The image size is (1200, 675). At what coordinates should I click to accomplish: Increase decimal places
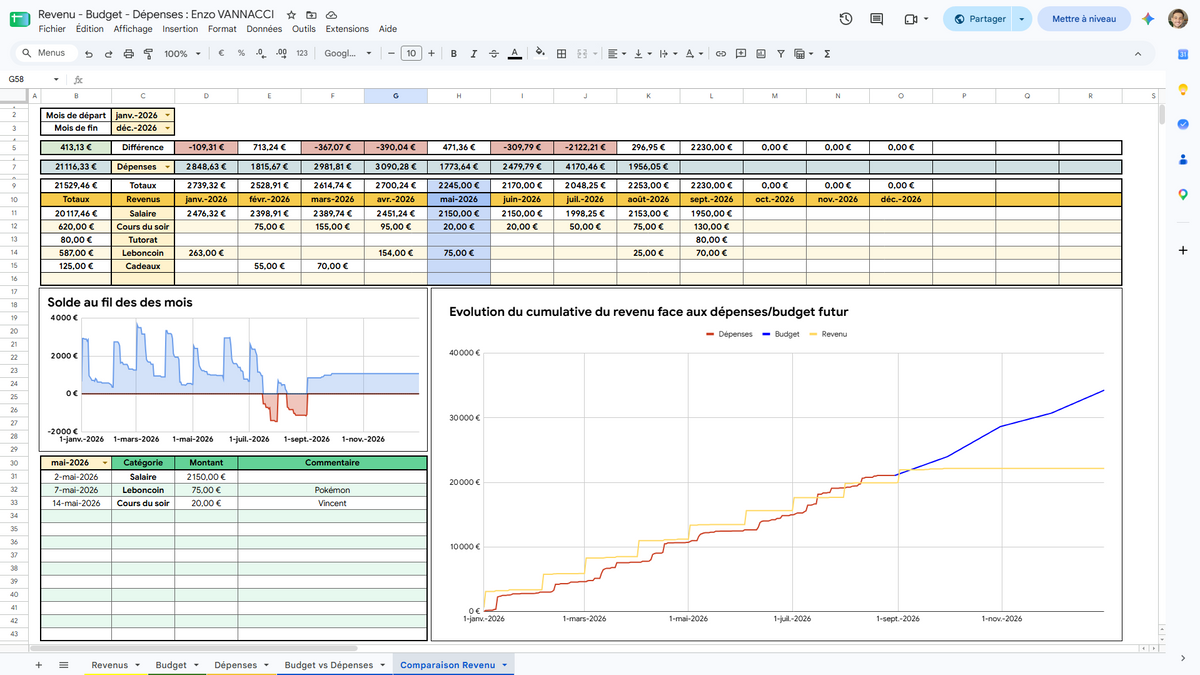click(x=281, y=54)
